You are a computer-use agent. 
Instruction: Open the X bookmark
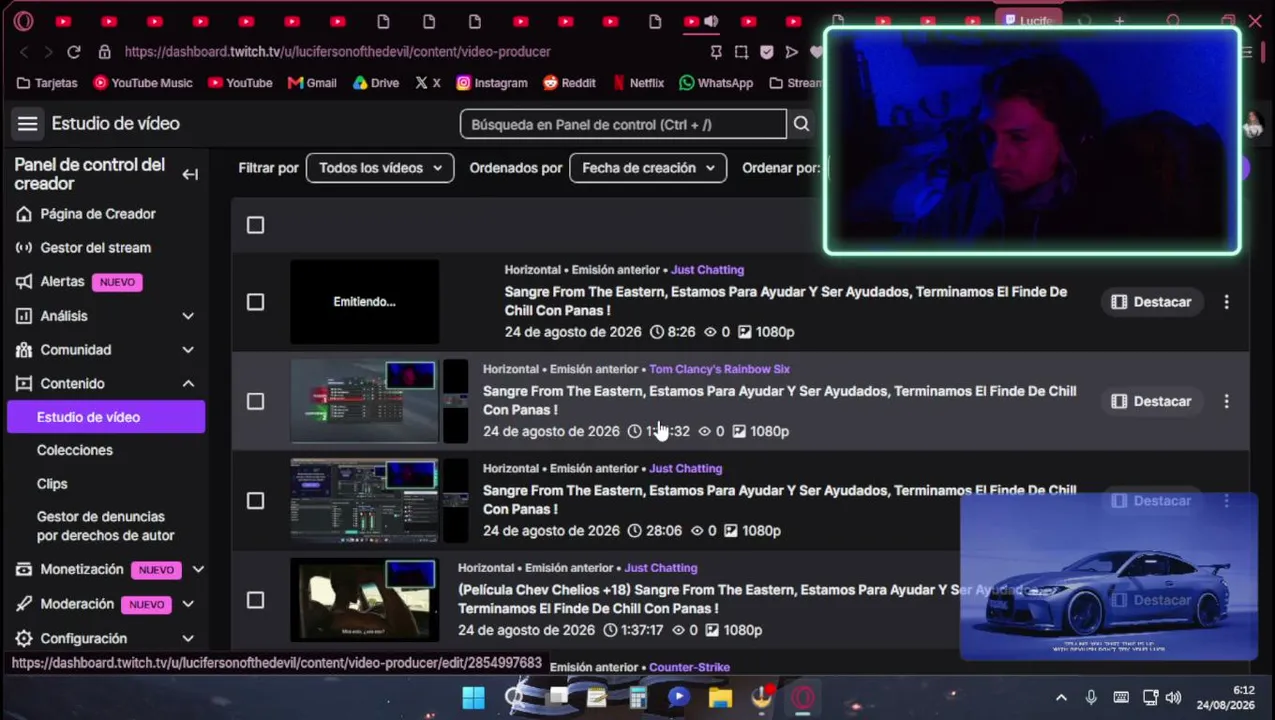point(427,83)
